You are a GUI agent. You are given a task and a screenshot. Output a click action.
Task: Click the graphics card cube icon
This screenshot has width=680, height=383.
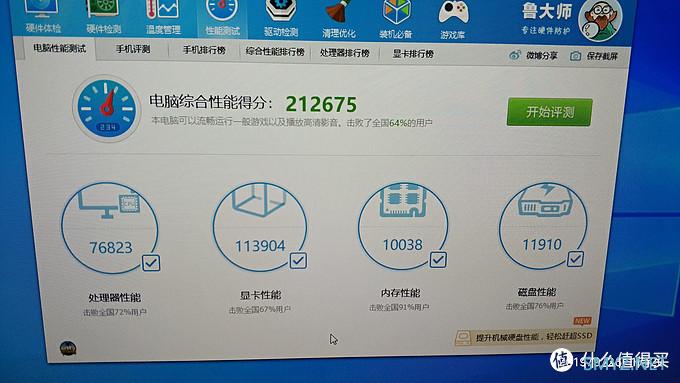click(x=259, y=200)
